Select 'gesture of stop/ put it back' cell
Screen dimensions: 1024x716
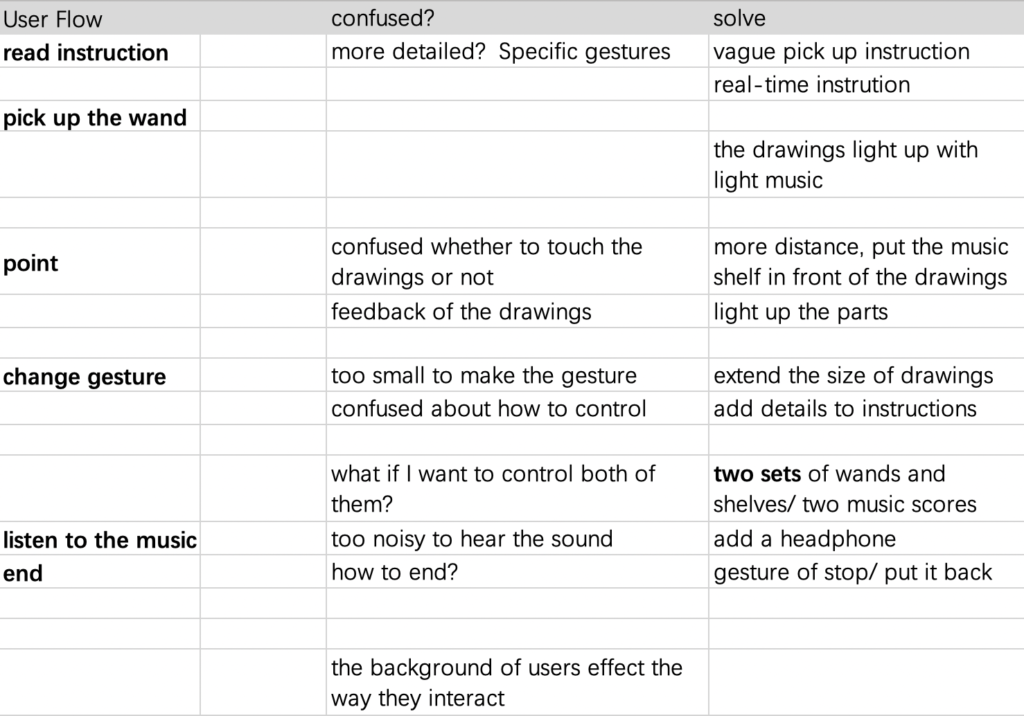pos(866,572)
